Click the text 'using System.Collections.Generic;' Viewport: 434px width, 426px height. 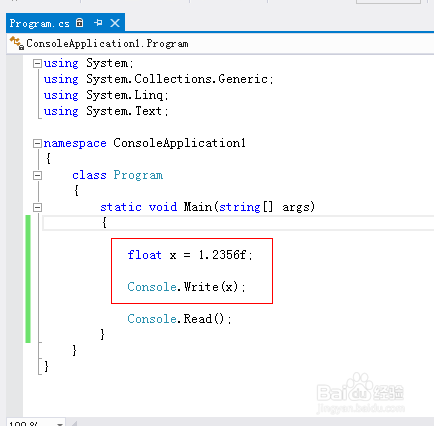pyautogui.click(x=159, y=79)
